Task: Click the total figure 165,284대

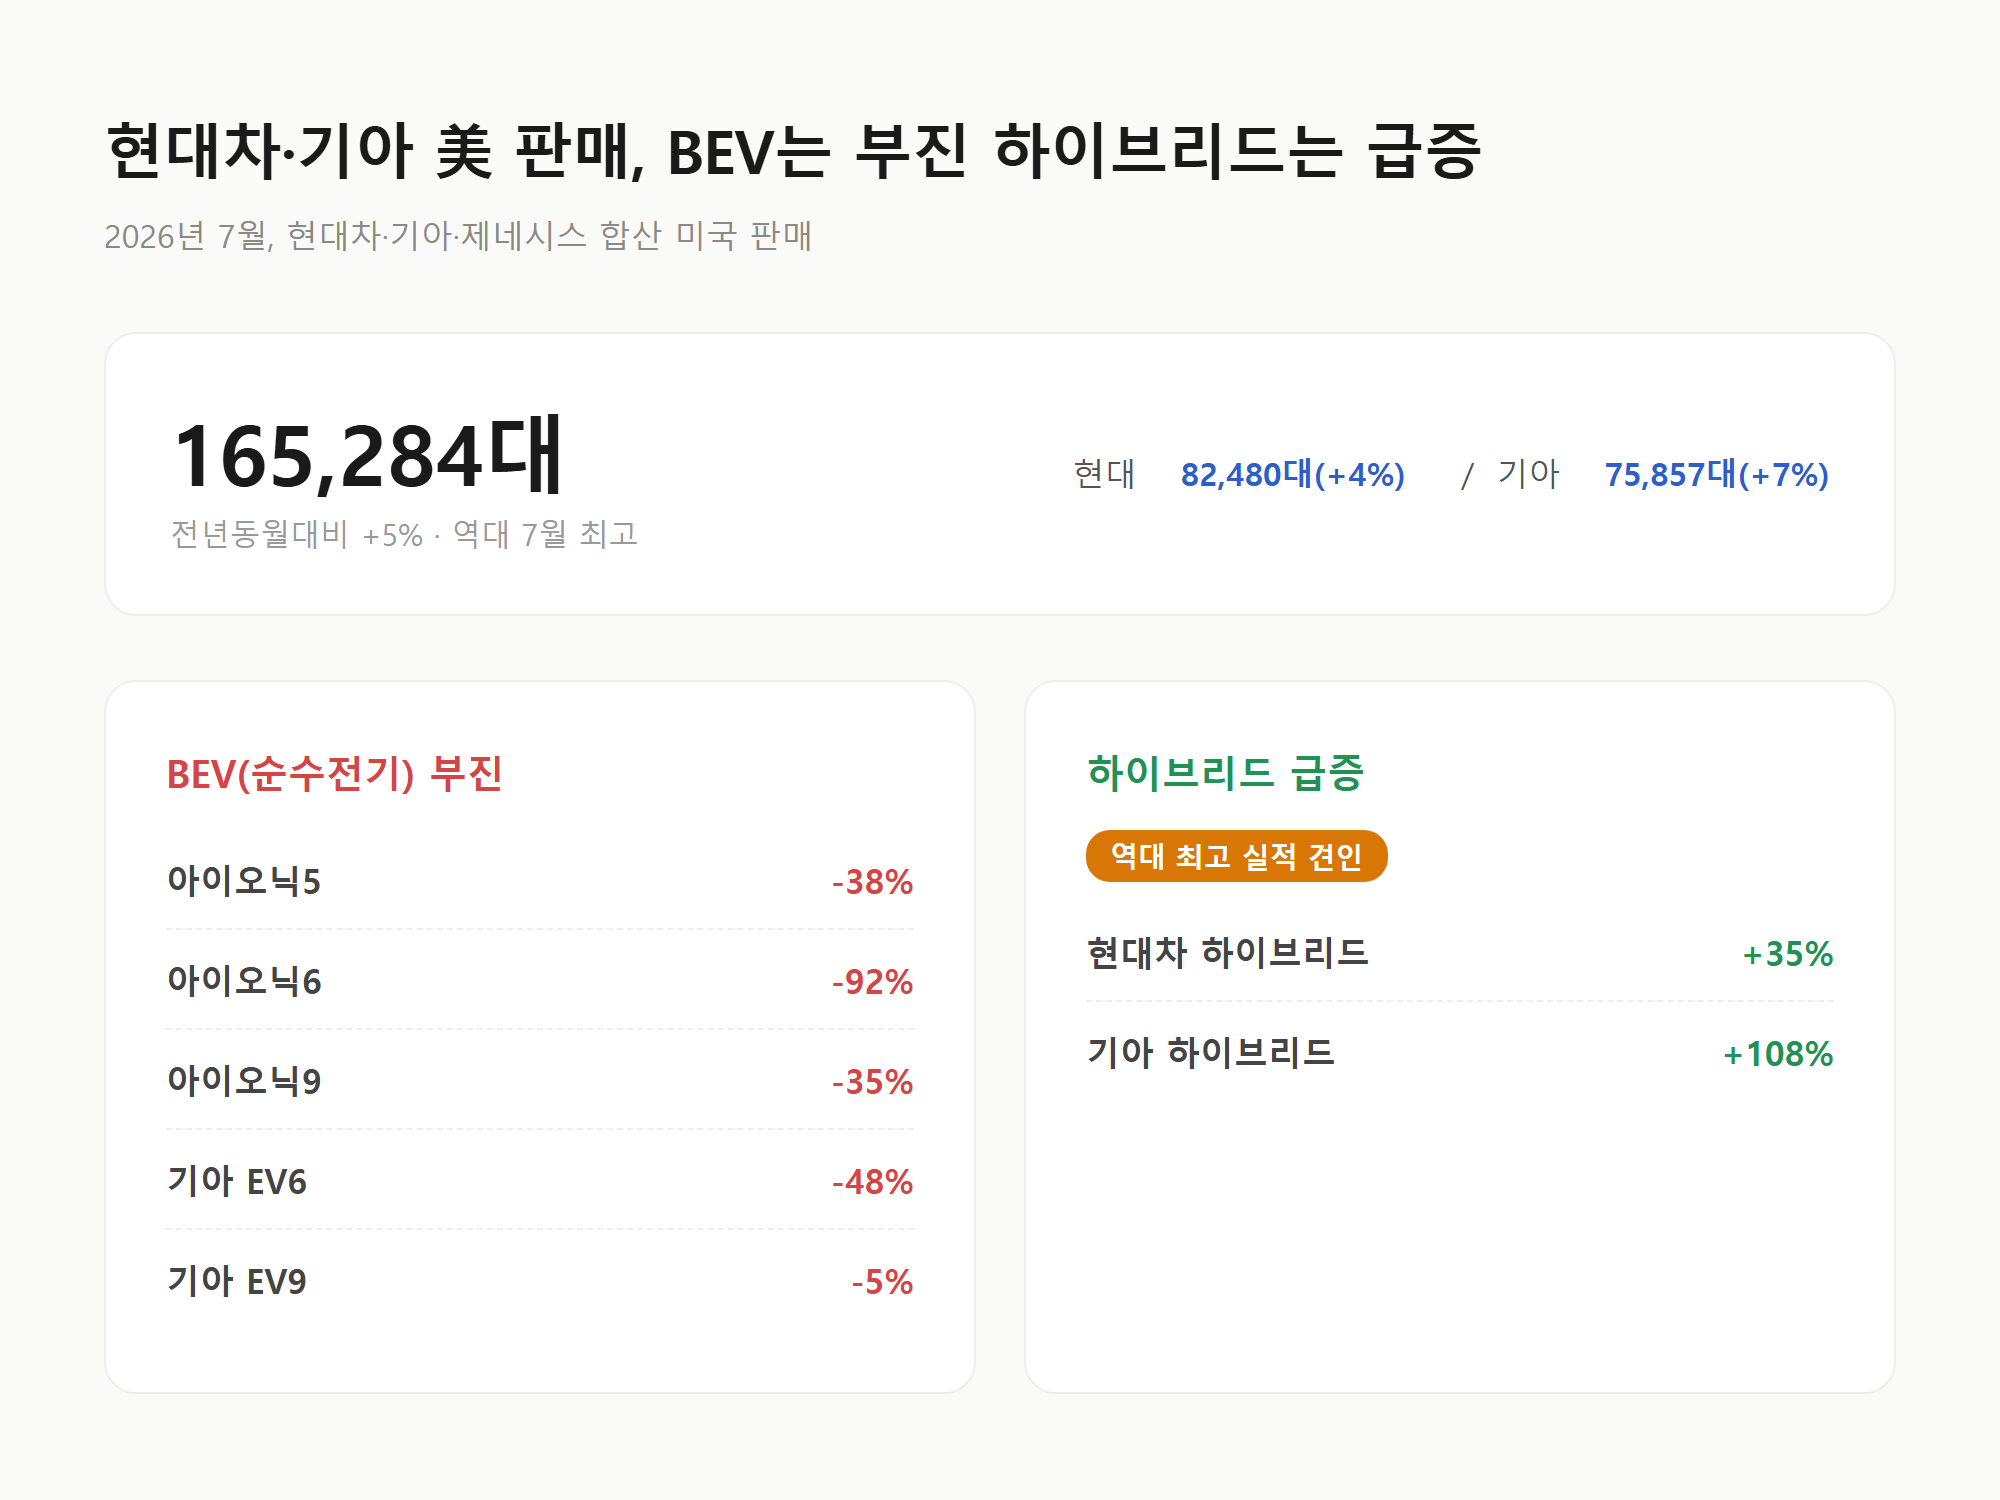Action: [x=368, y=455]
